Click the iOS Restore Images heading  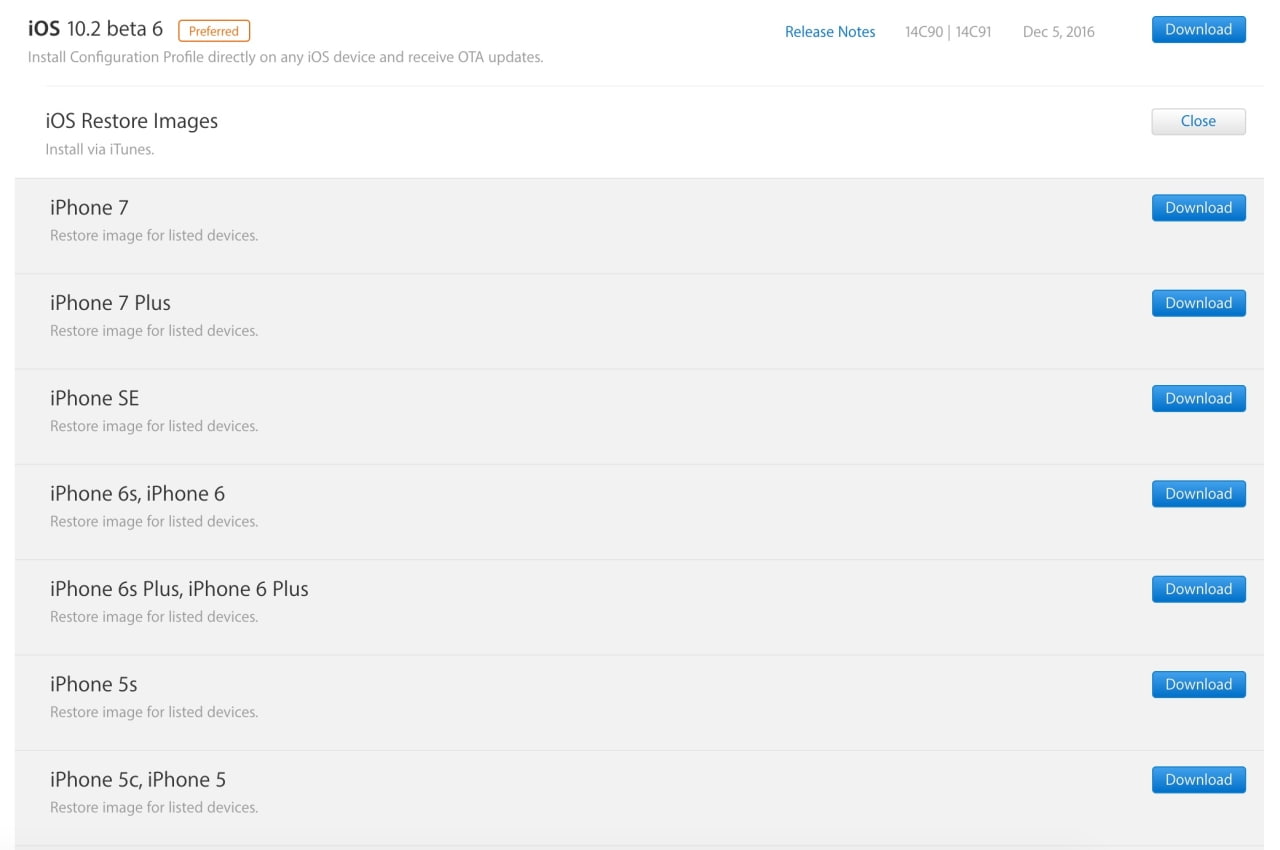pyautogui.click(x=131, y=121)
